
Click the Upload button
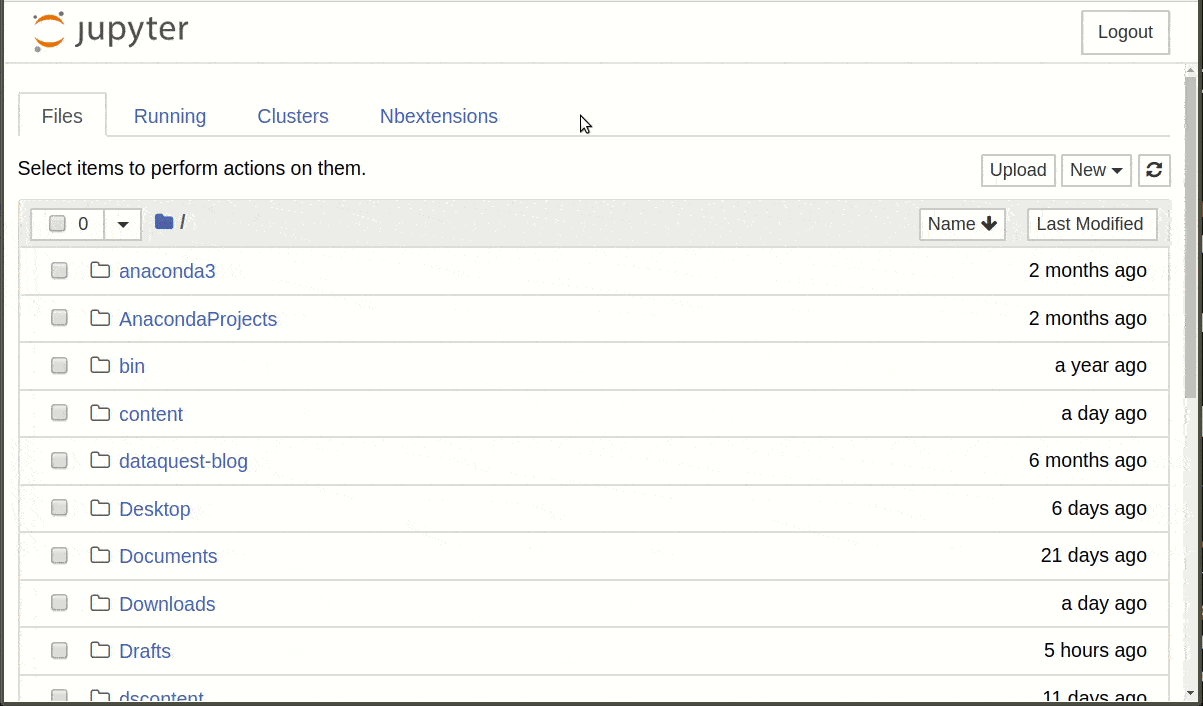pos(1017,170)
